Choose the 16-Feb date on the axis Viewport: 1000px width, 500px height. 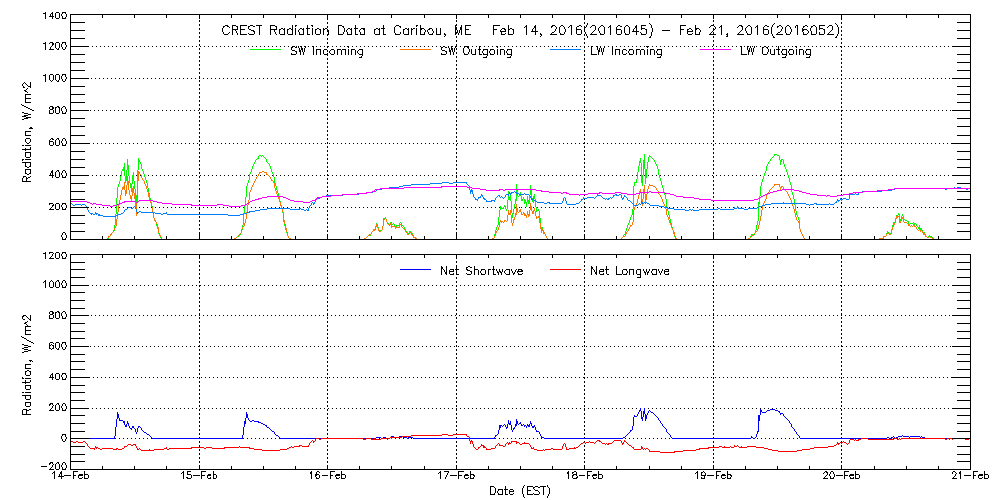click(328, 477)
